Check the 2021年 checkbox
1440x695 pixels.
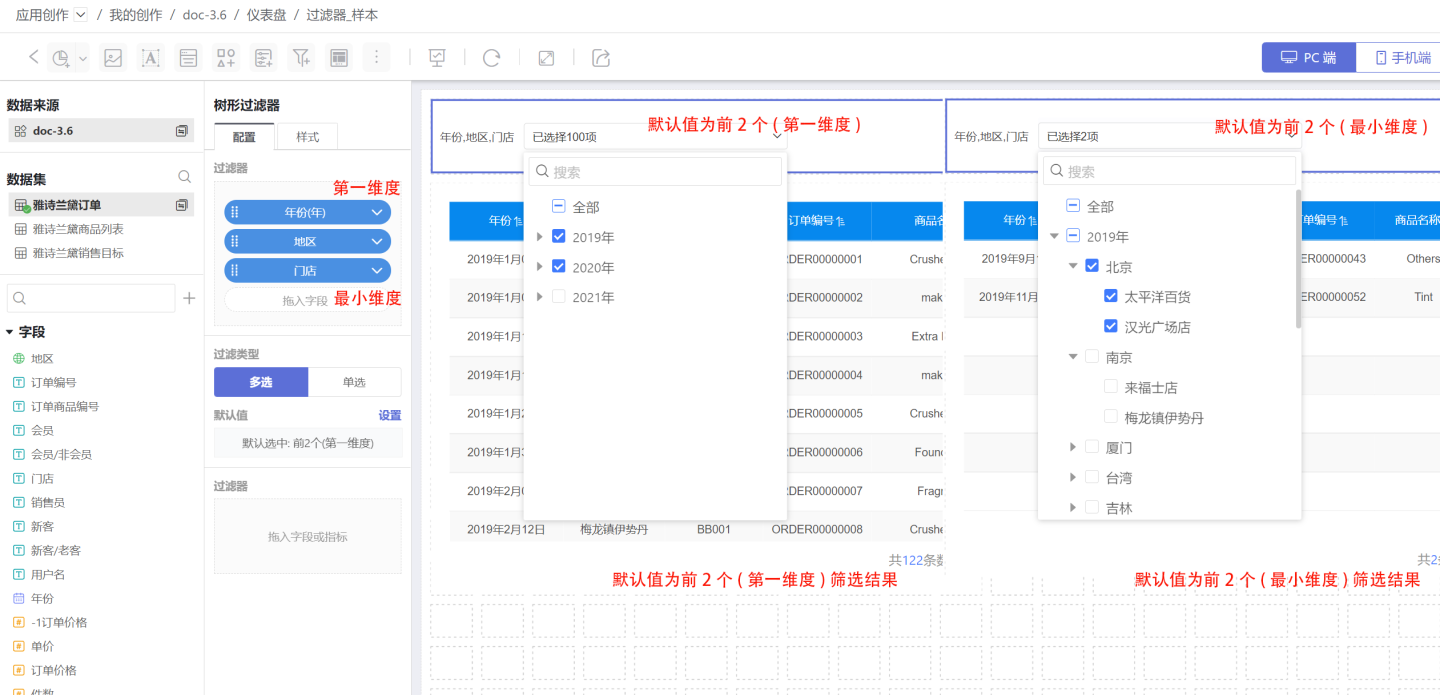tap(559, 297)
